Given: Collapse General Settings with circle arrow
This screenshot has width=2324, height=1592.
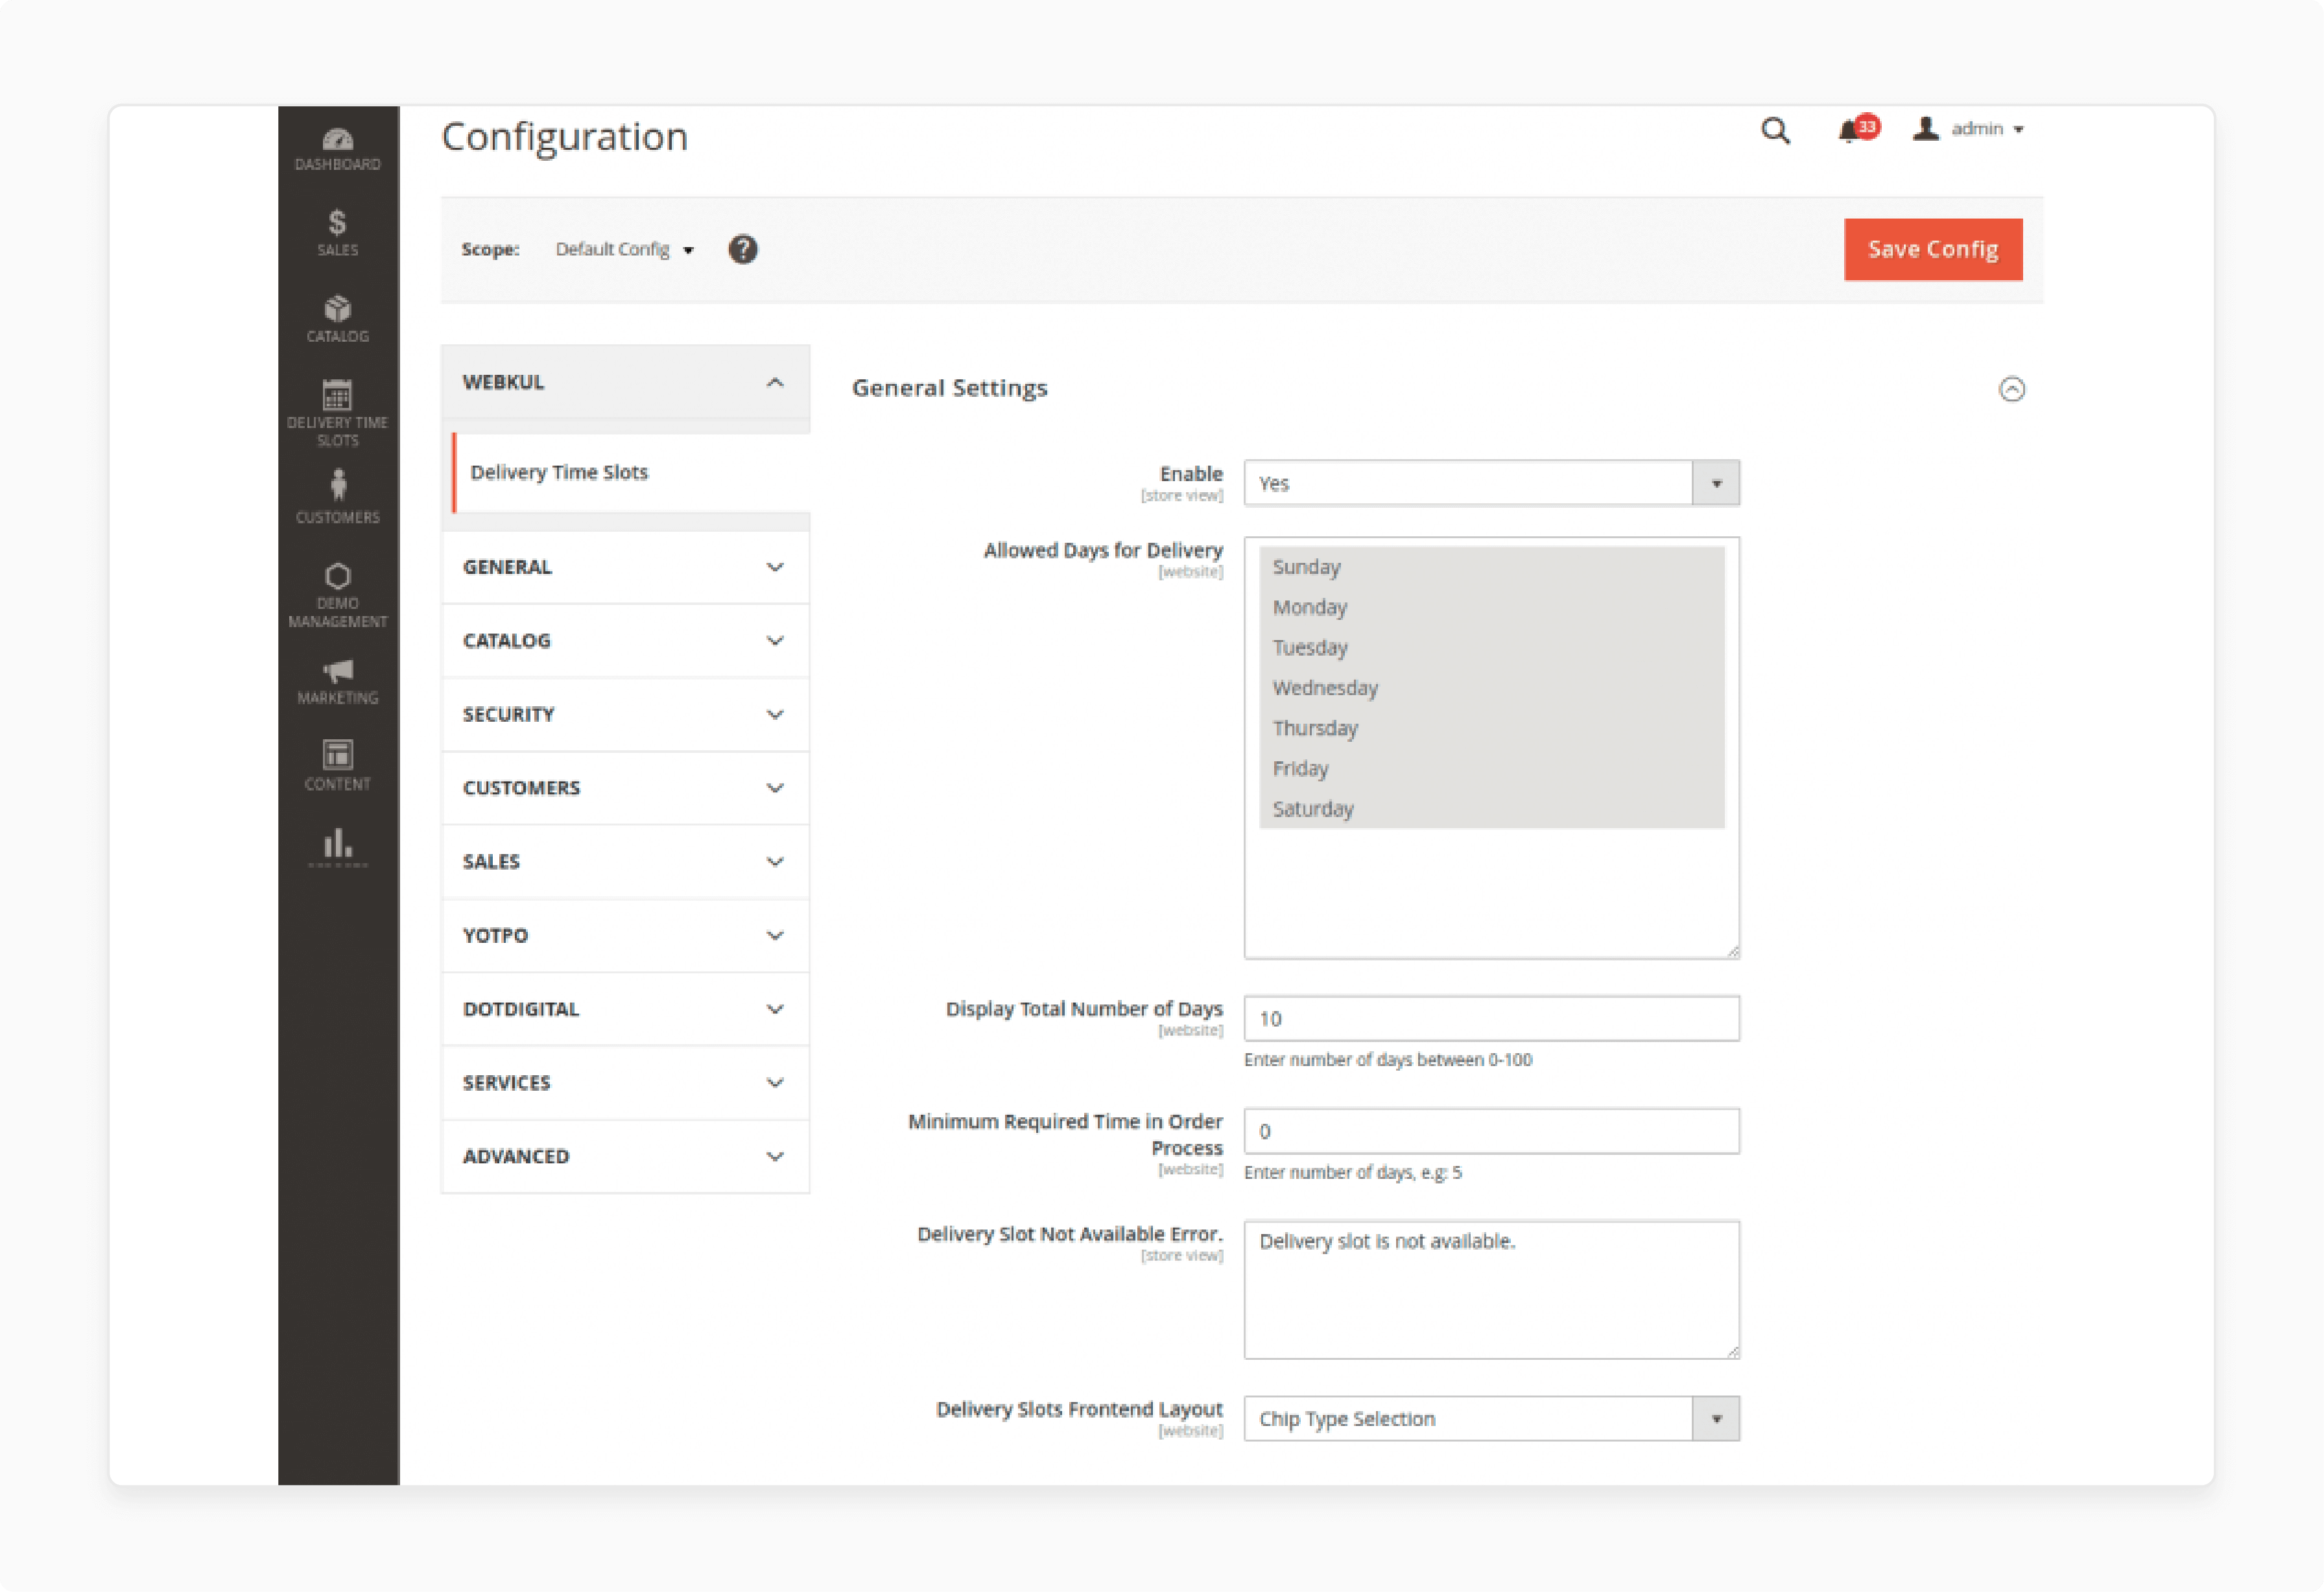Looking at the screenshot, I should [x=2012, y=389].
